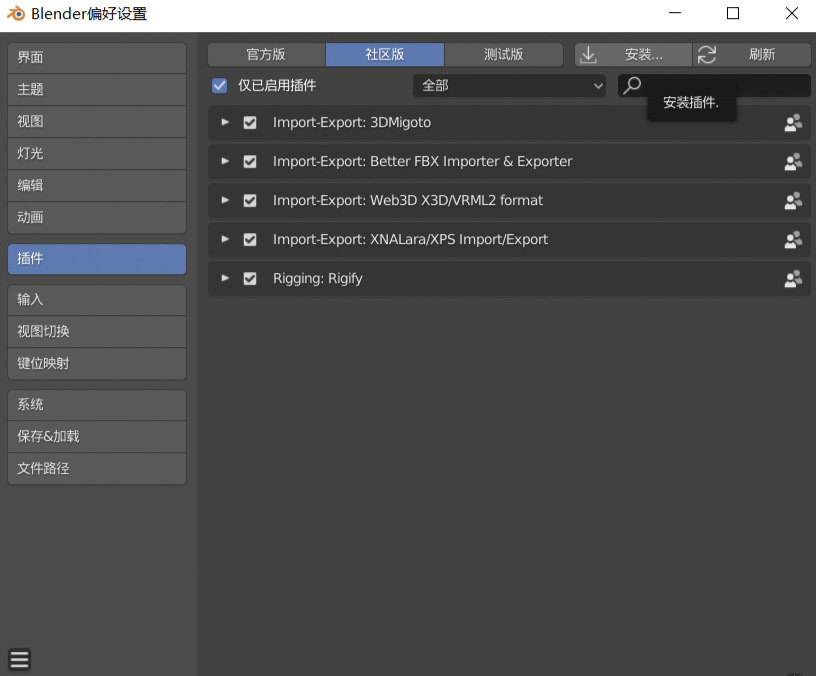Click the Import-Export: XNALara/XPS Import/Export text

pyautogui.click(x=411, y=240)
